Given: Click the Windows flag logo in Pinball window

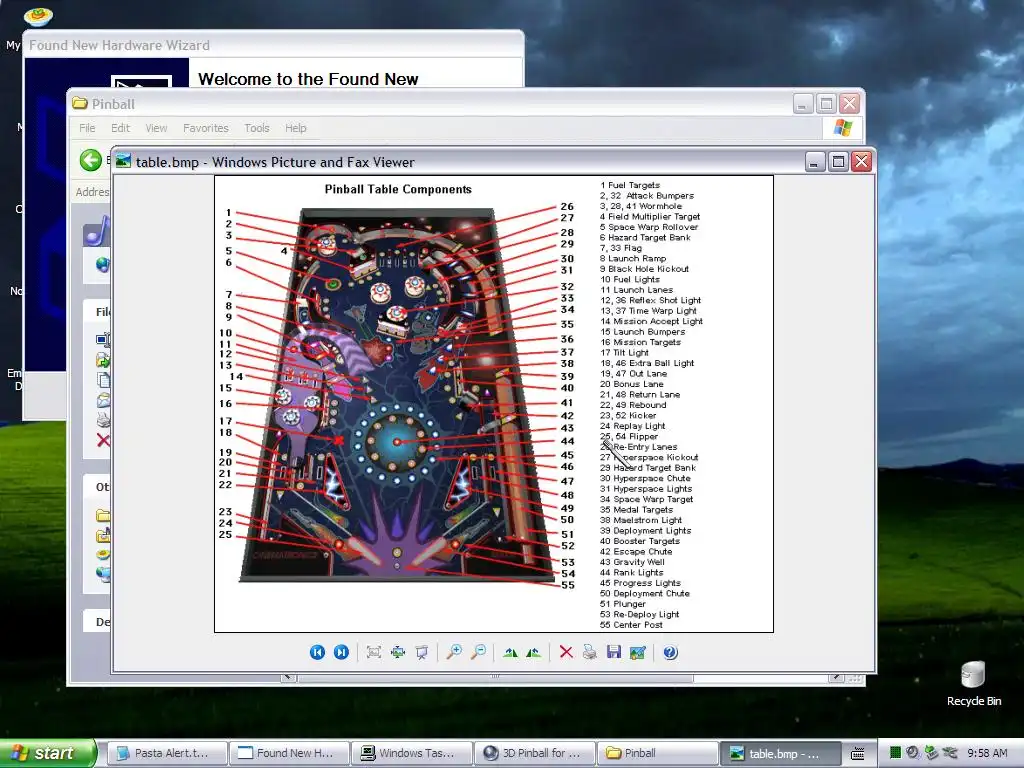Looking at the screenshot, I should click(x=842, y=127).
